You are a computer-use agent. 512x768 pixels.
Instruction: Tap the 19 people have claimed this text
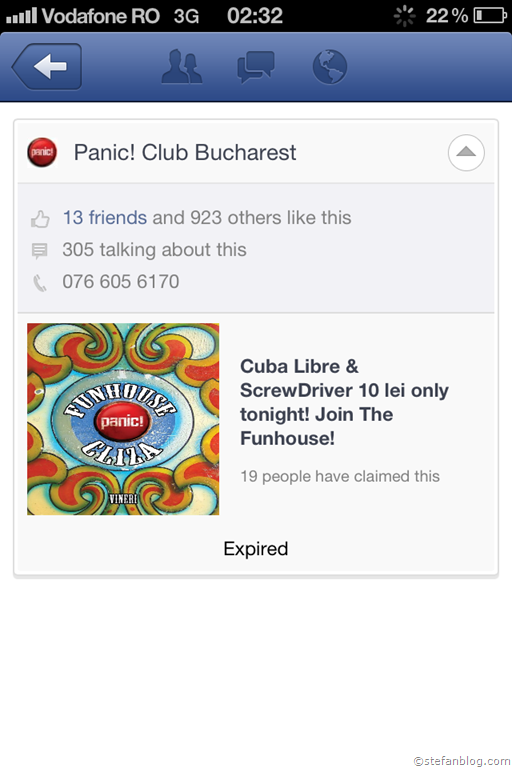(340, 476)
